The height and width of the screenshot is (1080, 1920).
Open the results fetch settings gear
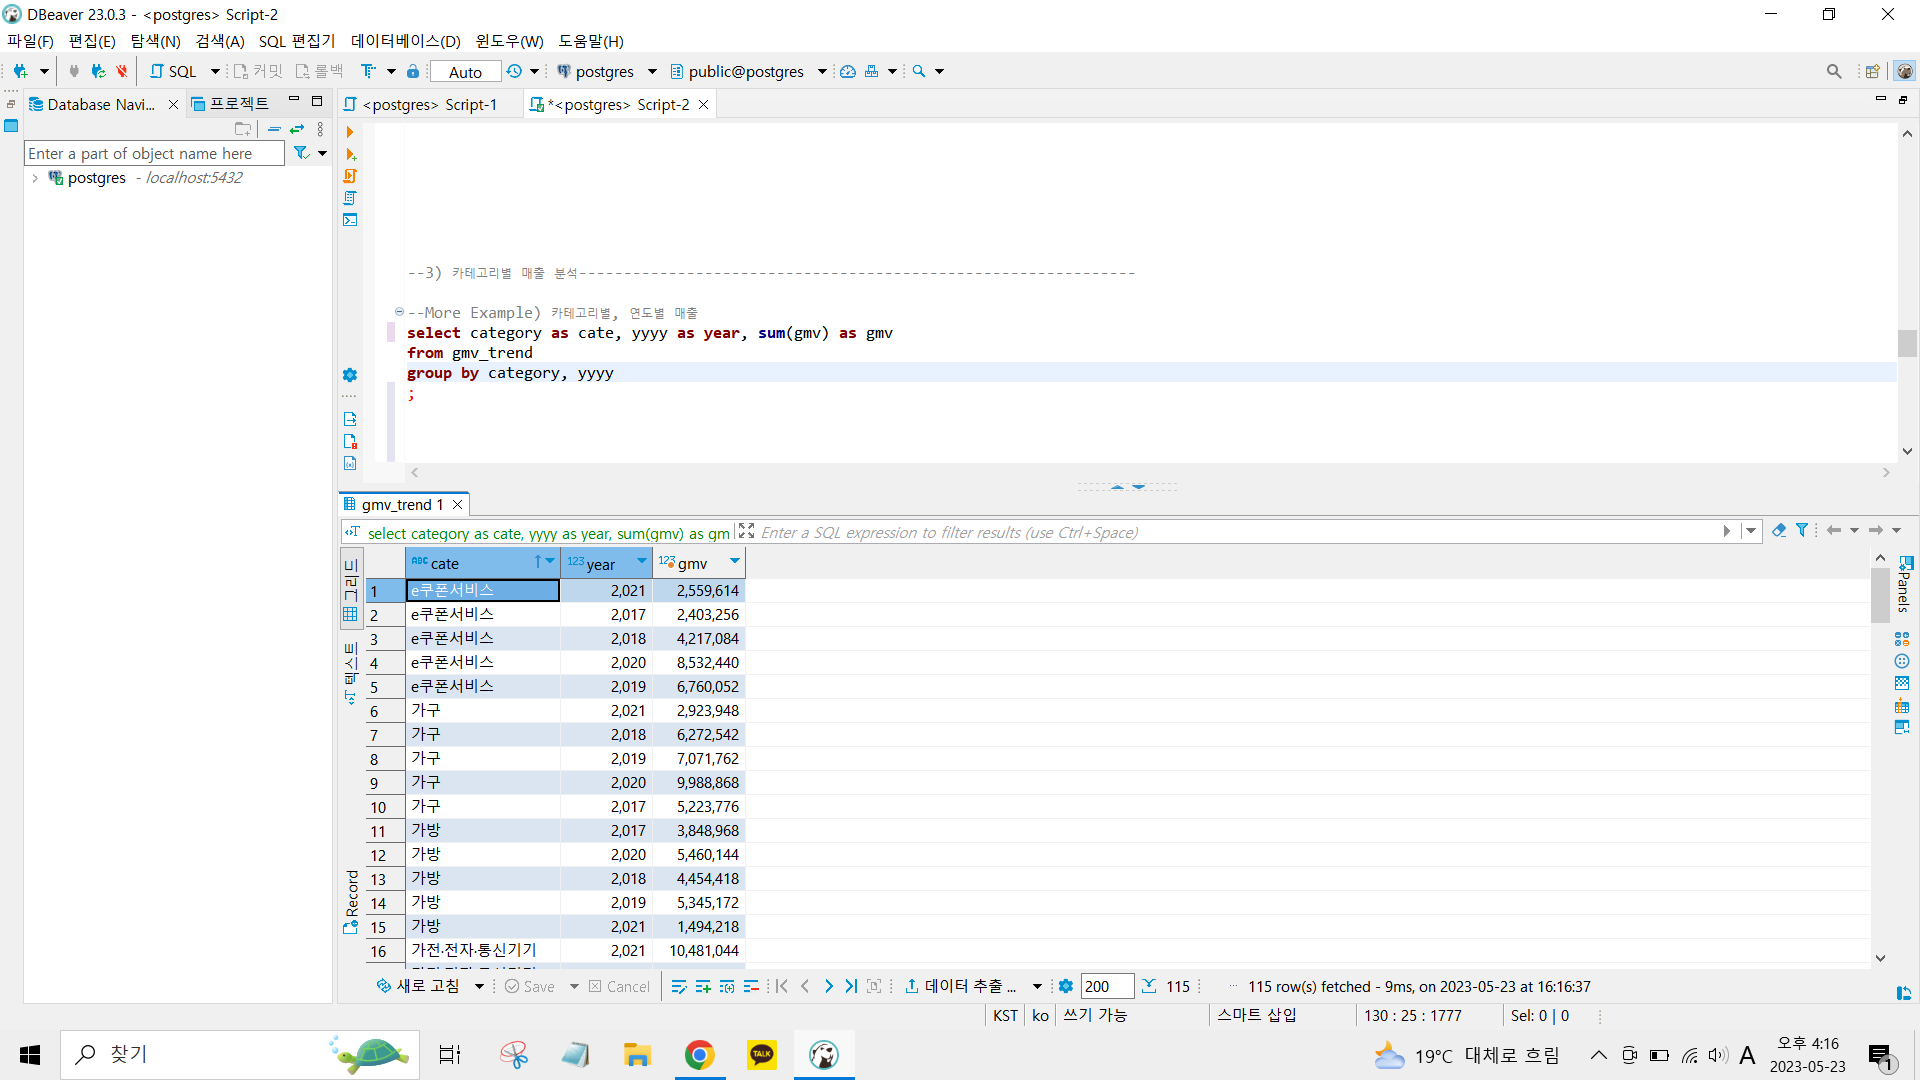pos(1066,987)
